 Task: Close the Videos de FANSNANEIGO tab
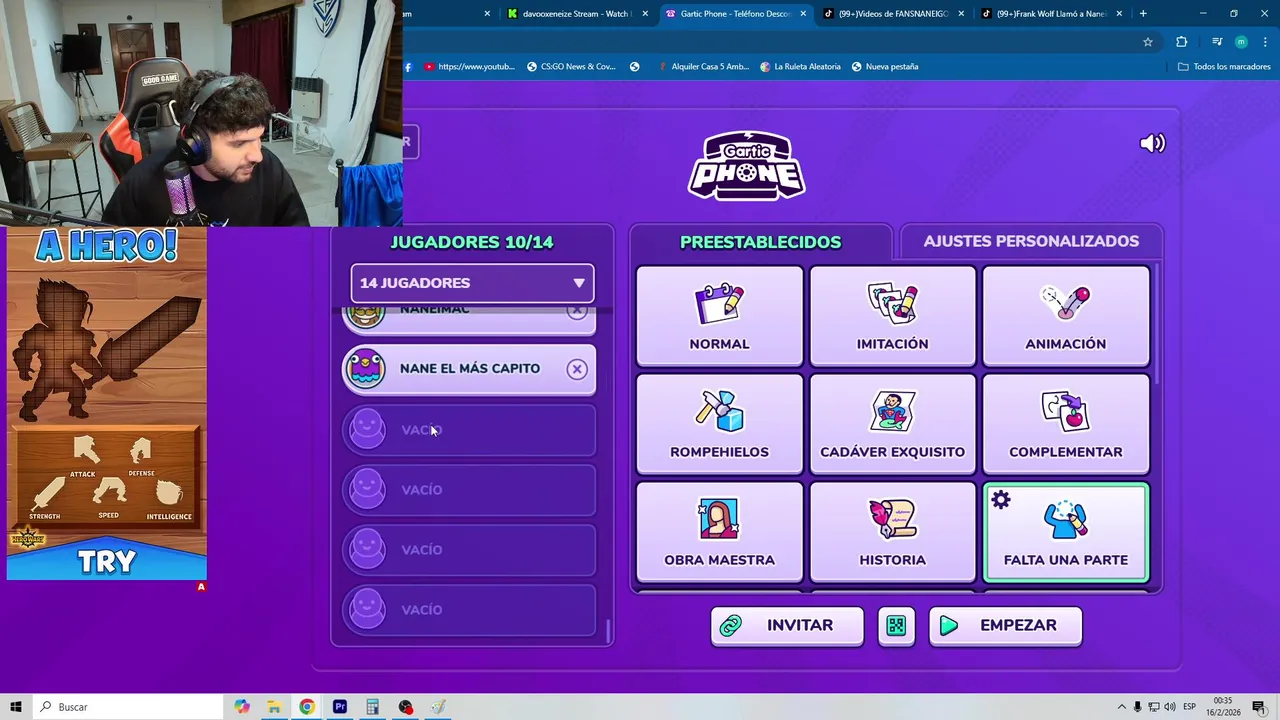point(961,14)
